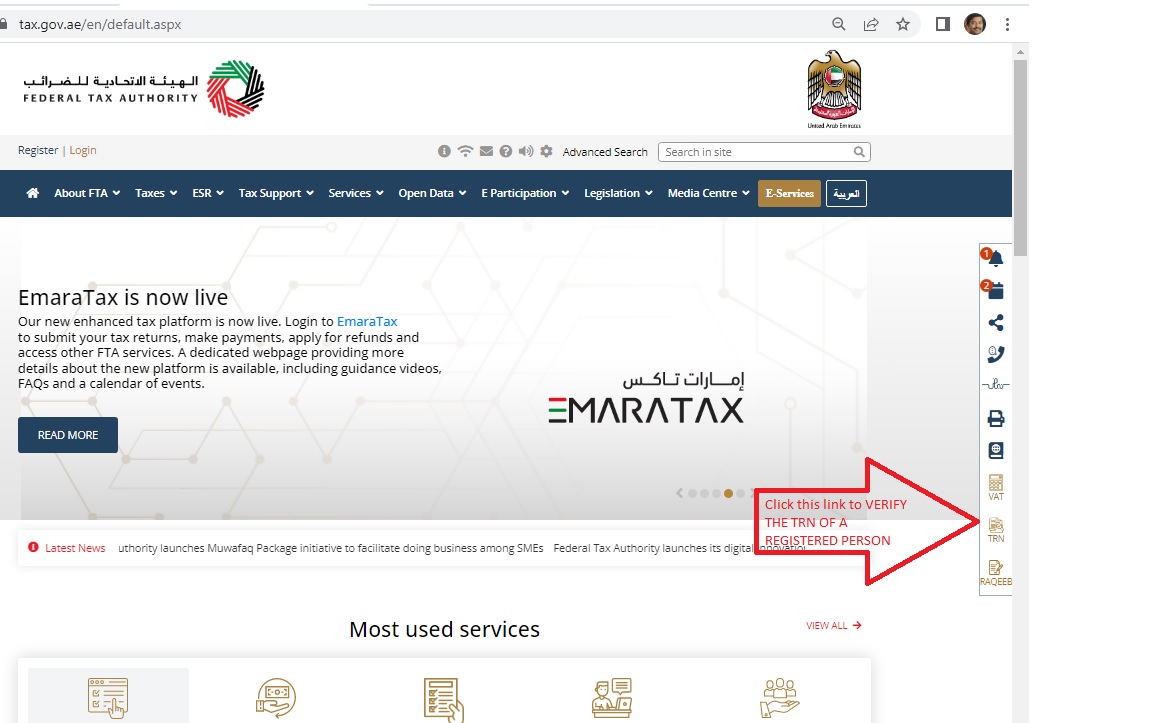This screenshot has height=723, width=1151.
Task: Open the browser side panel icon
Action: (x=943, y=24)
